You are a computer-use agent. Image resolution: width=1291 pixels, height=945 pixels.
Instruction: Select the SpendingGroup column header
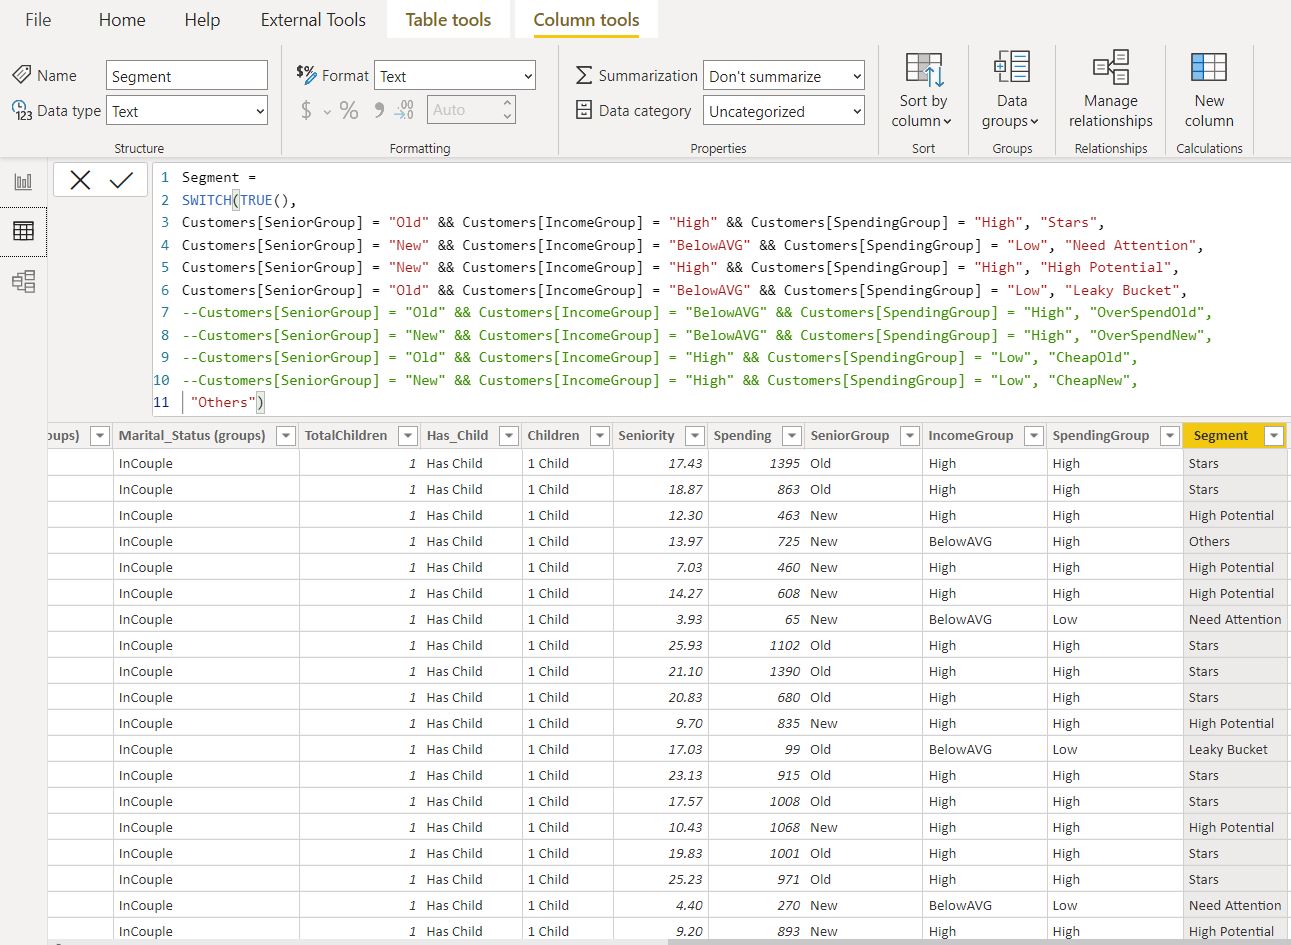[1100, 436]
